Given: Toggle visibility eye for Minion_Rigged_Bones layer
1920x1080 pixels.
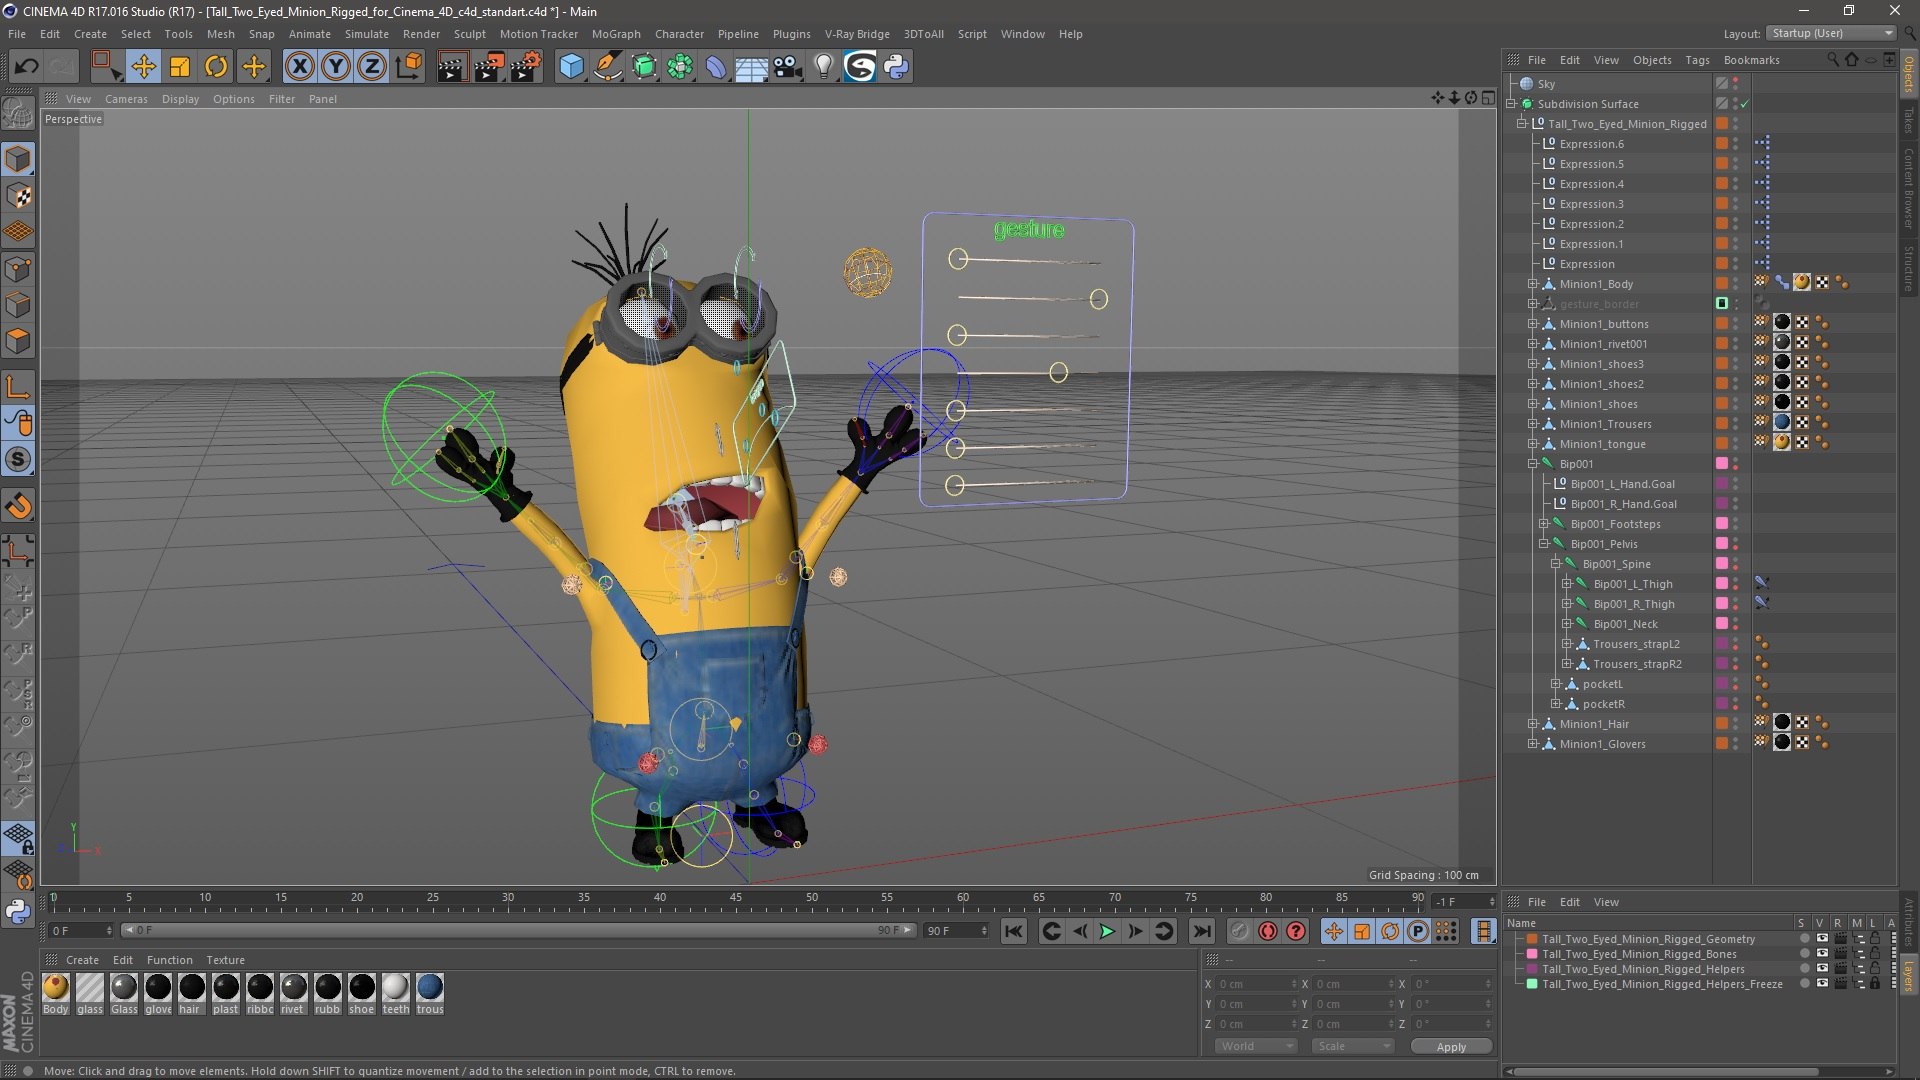Looking at the screenshot, I should (1822, 954).
